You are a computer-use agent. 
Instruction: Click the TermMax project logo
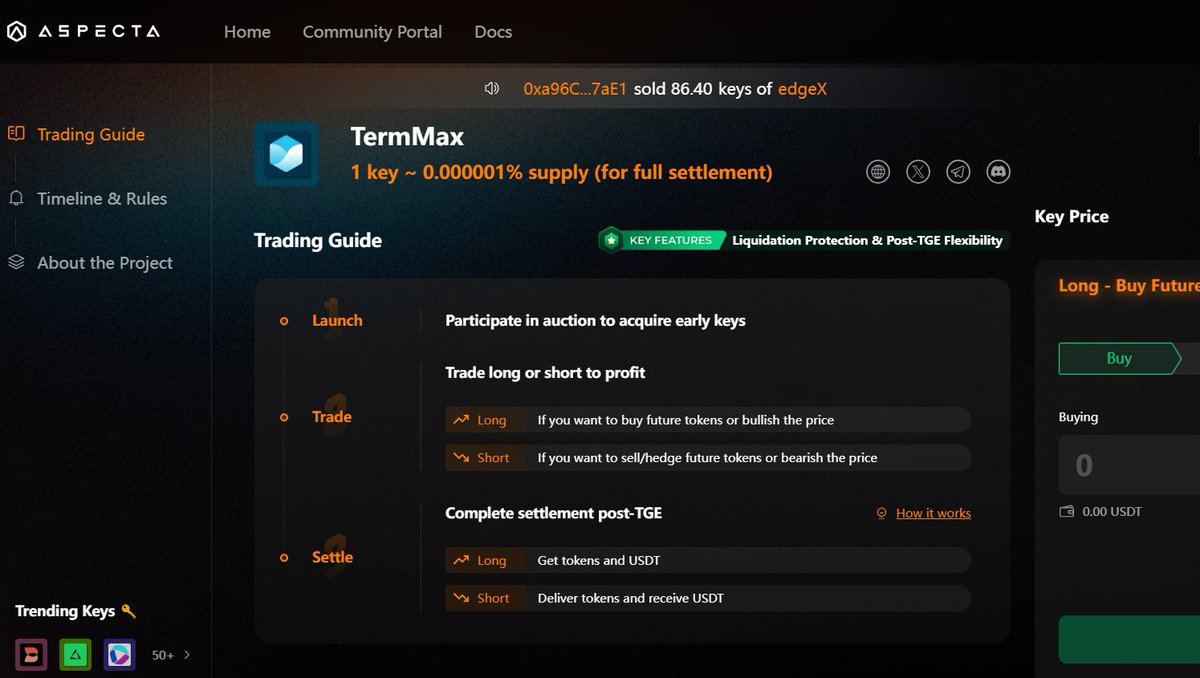[x=286, y=154]
